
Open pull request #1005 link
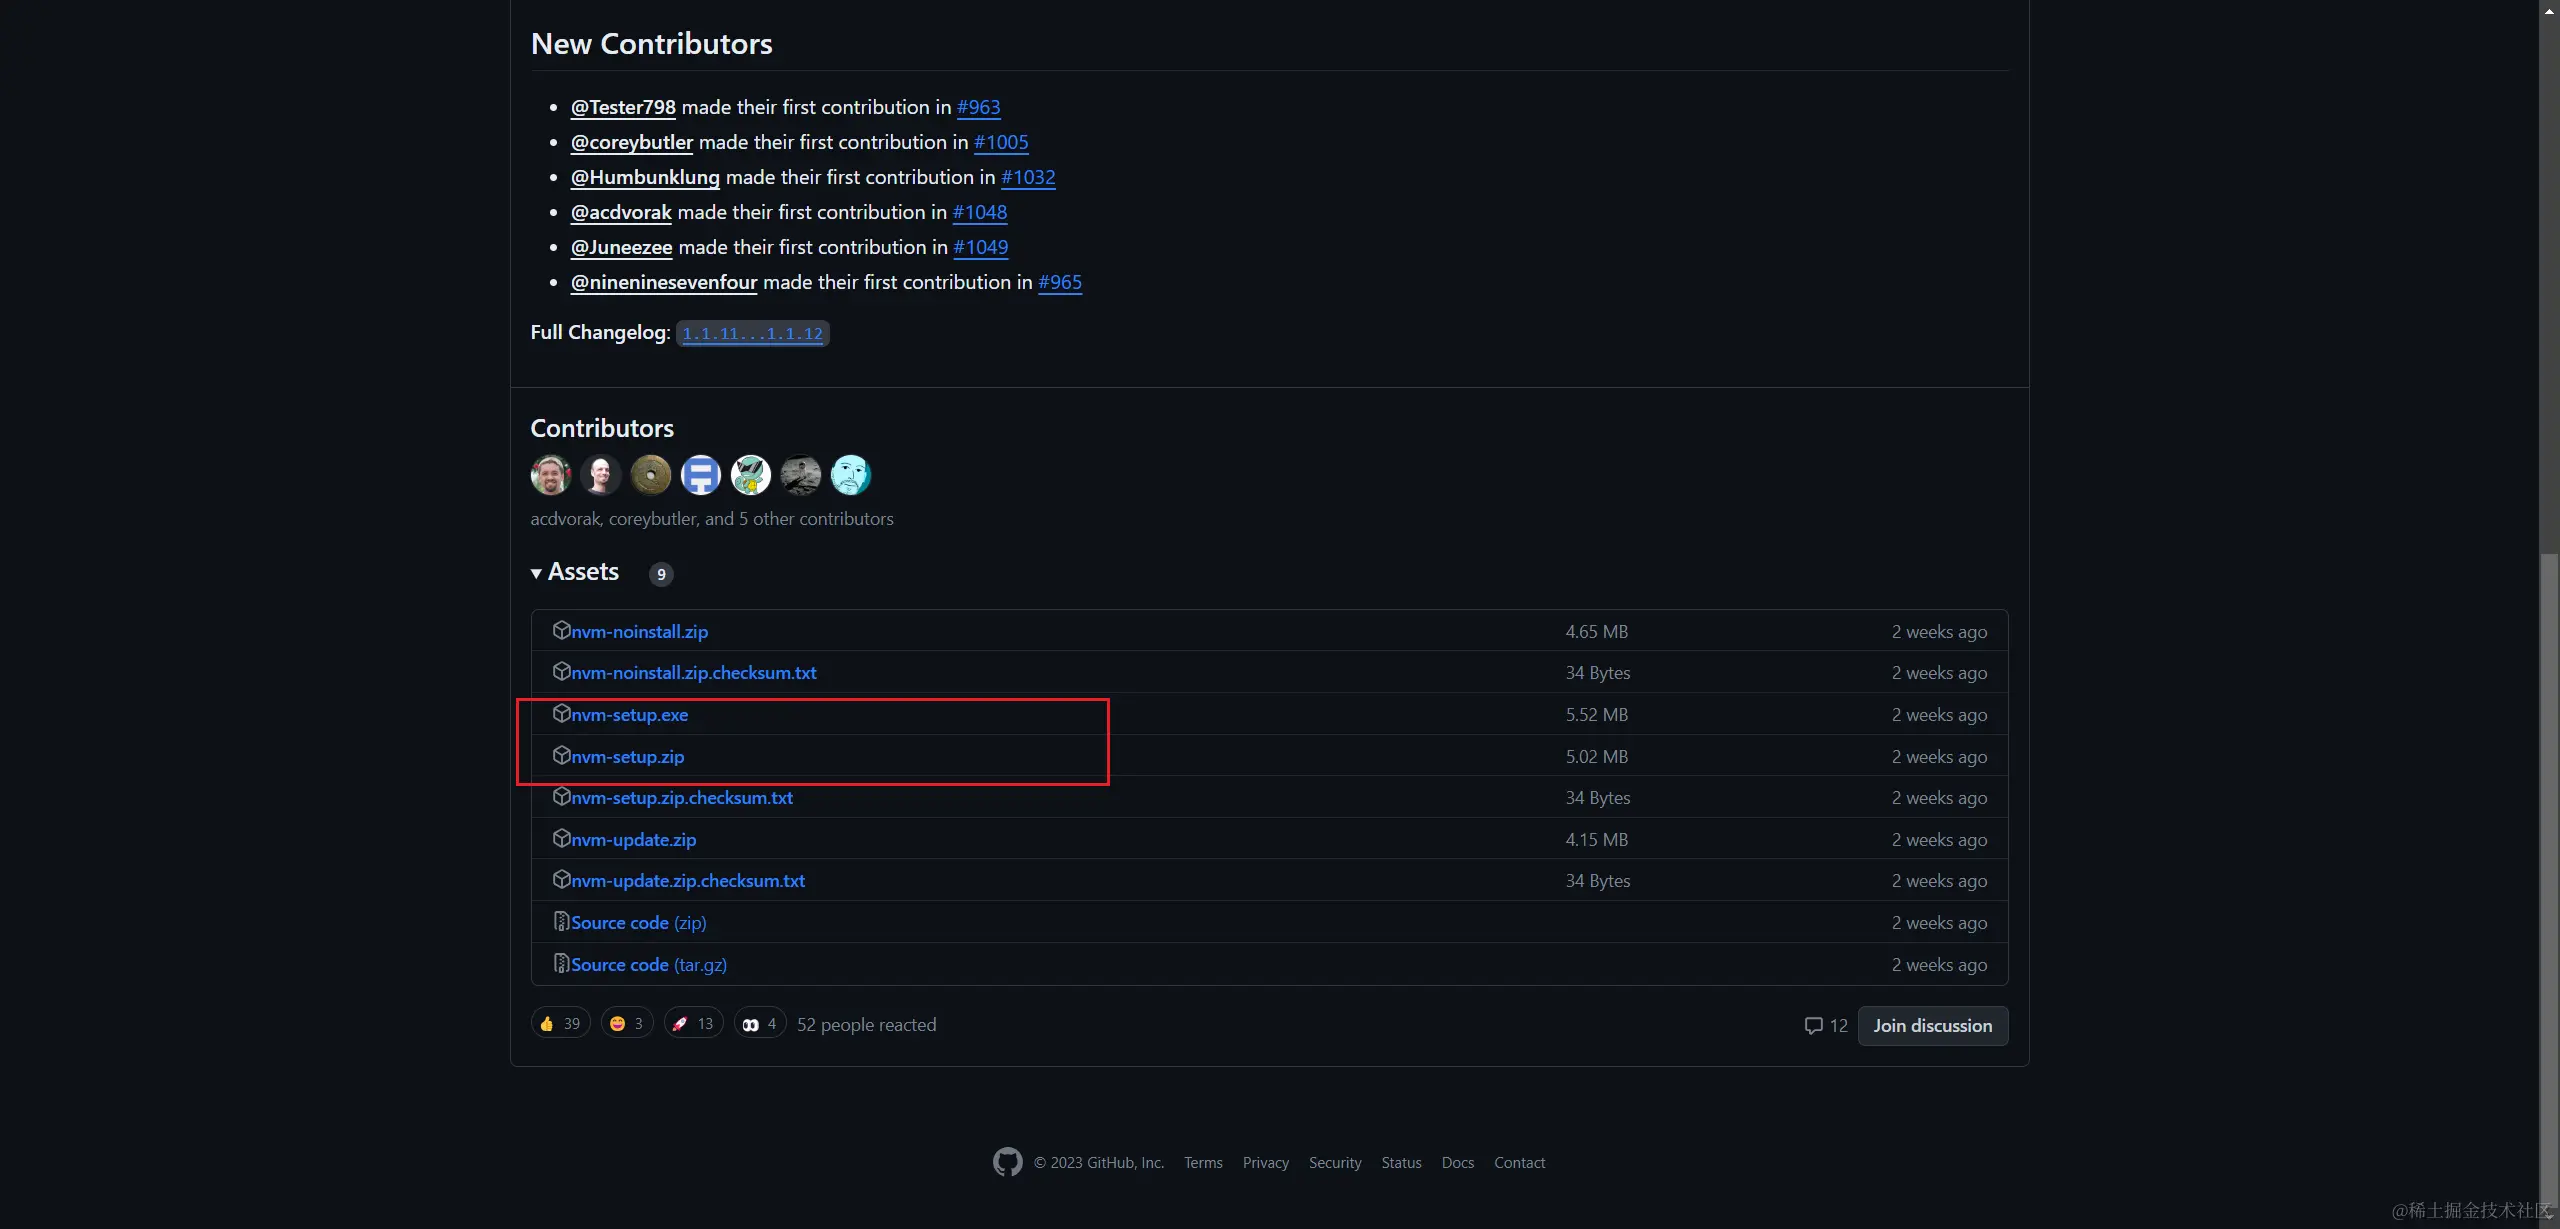[x=1000, y=142]
